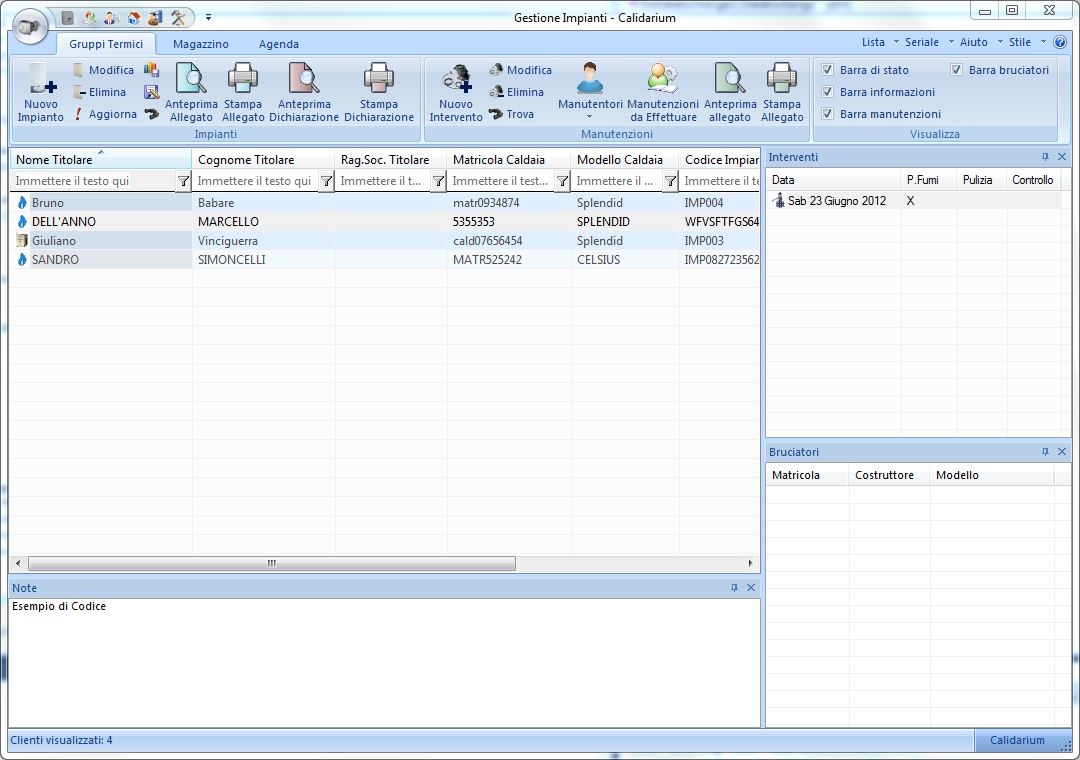This screenshot has height=760, width=1080.
Task: Open the Manutentori dropdown button
Action: coord(590,92)
